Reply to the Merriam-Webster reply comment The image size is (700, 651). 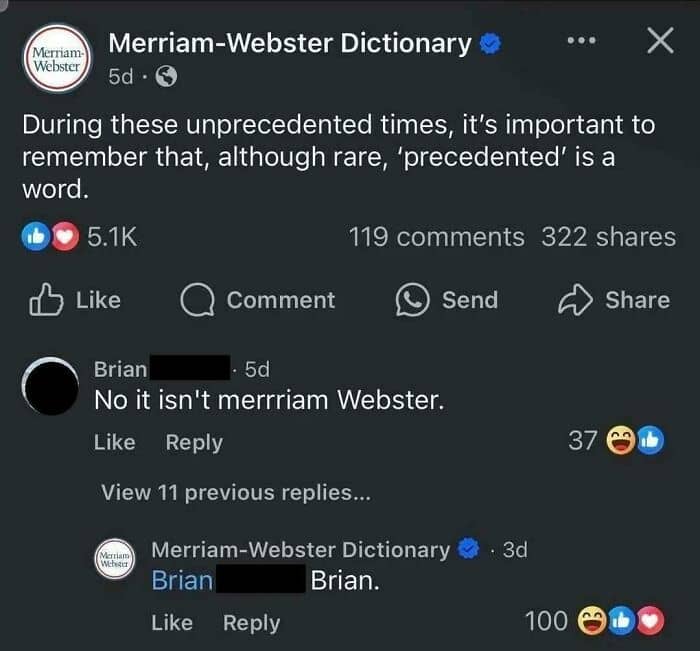[x=251, y=622]
